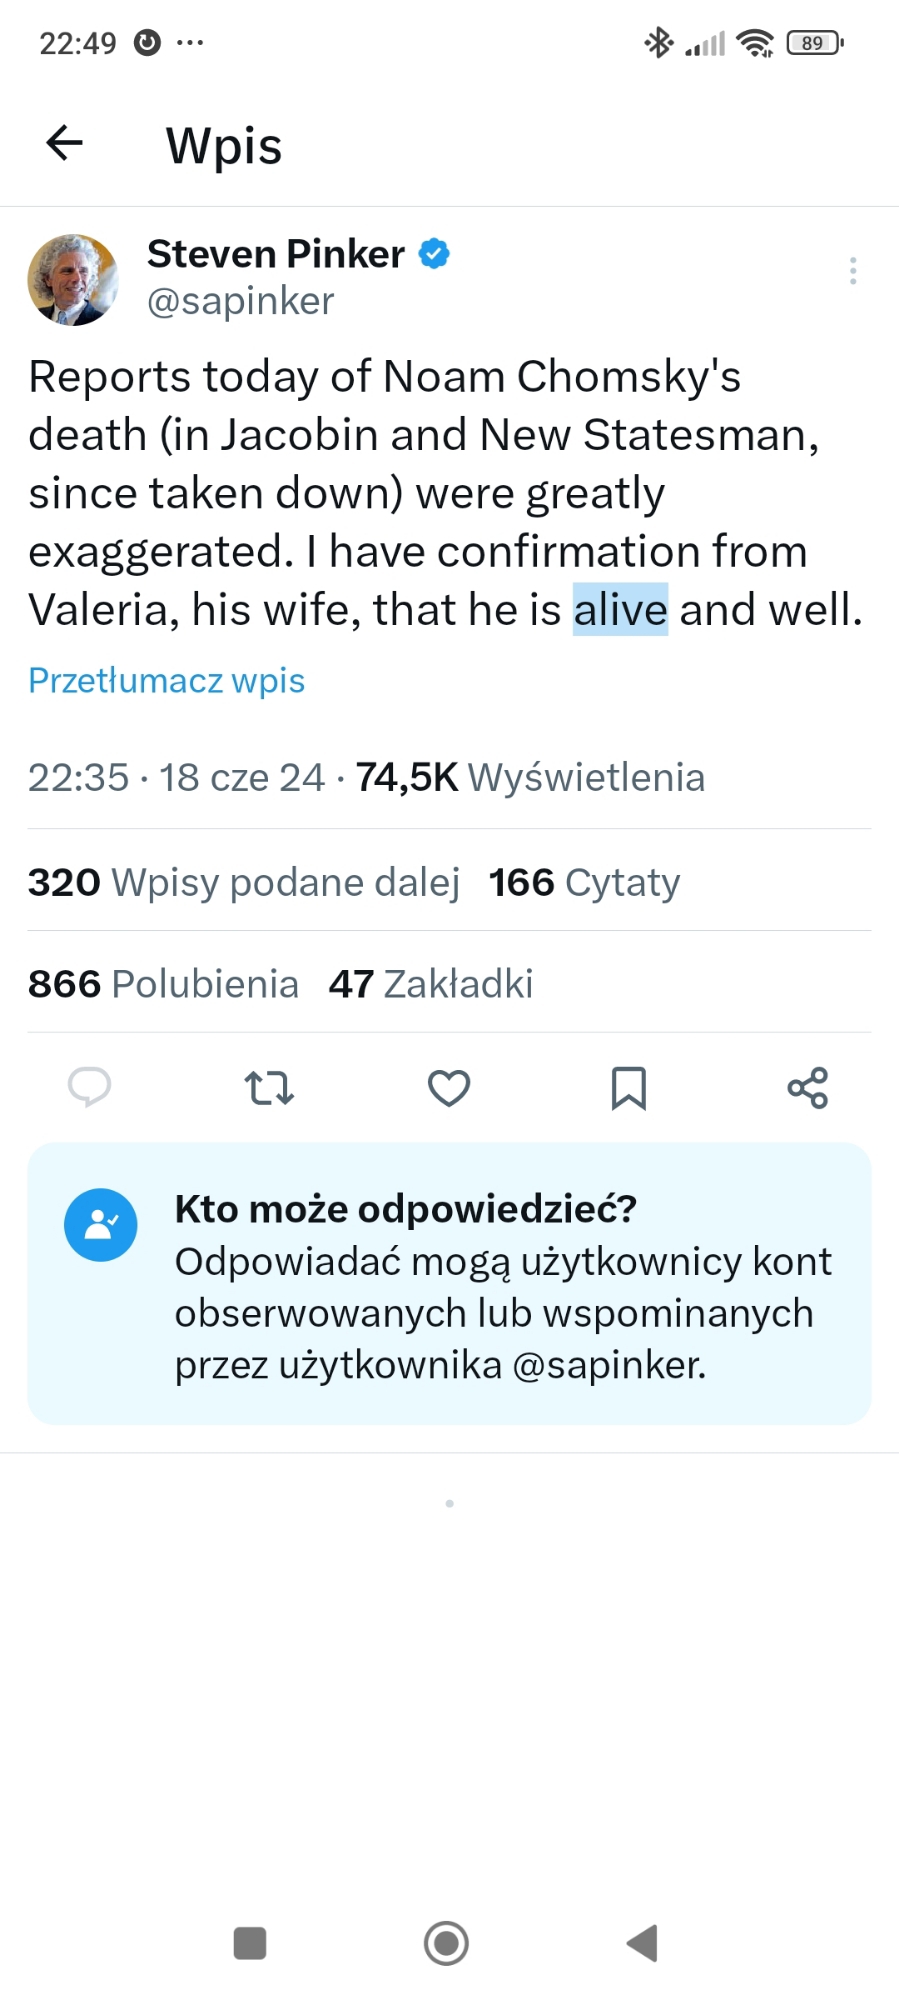899x2000 pixels.
Task: View the 320 'Wpisy podane dalej' reposts
Action: tap(244, 882)
